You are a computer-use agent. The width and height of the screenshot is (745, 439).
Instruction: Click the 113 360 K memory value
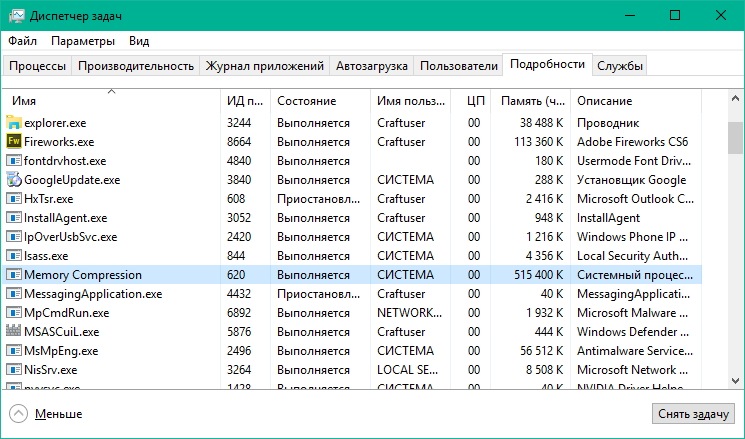click(538, 142)
